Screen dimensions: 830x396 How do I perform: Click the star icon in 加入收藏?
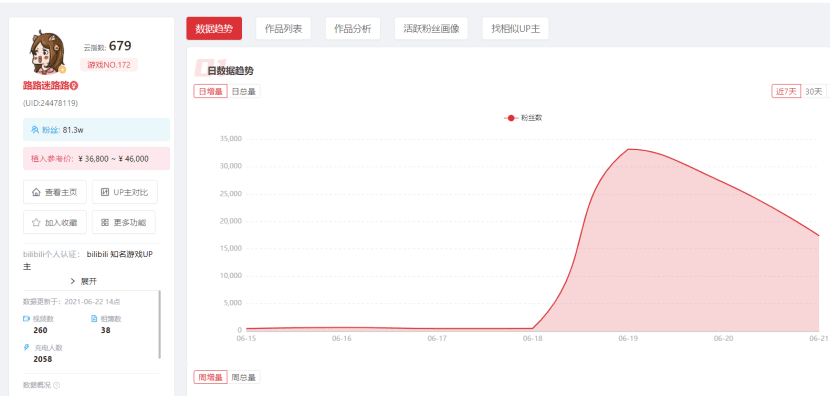click(x=37, y=222)
